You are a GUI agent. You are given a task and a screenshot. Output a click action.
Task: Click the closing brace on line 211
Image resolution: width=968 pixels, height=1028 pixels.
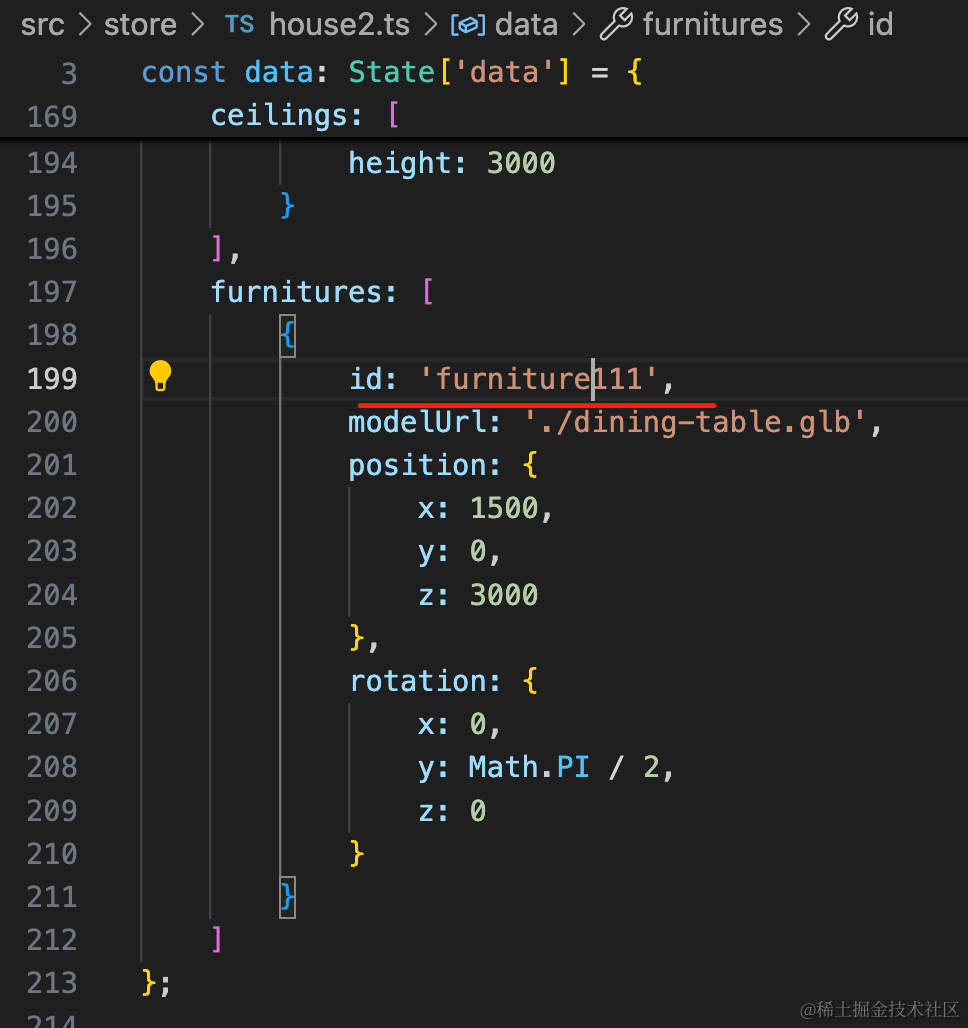click(287, 897)
